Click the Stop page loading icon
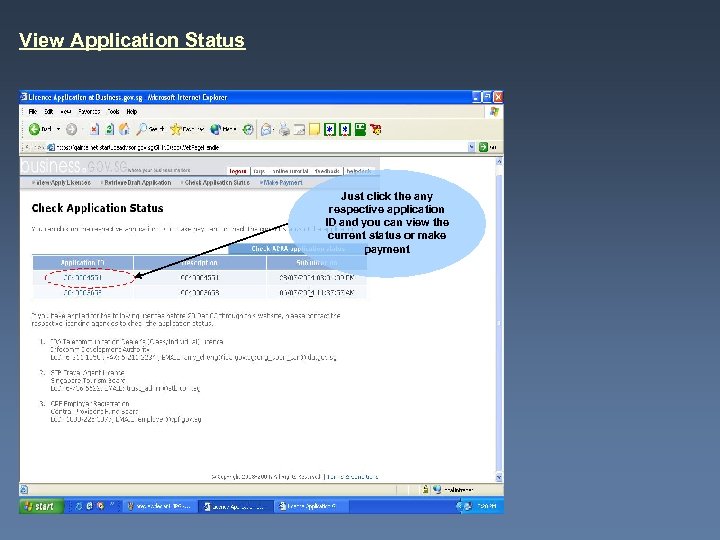The image size is (720, 540). (94, 129)
